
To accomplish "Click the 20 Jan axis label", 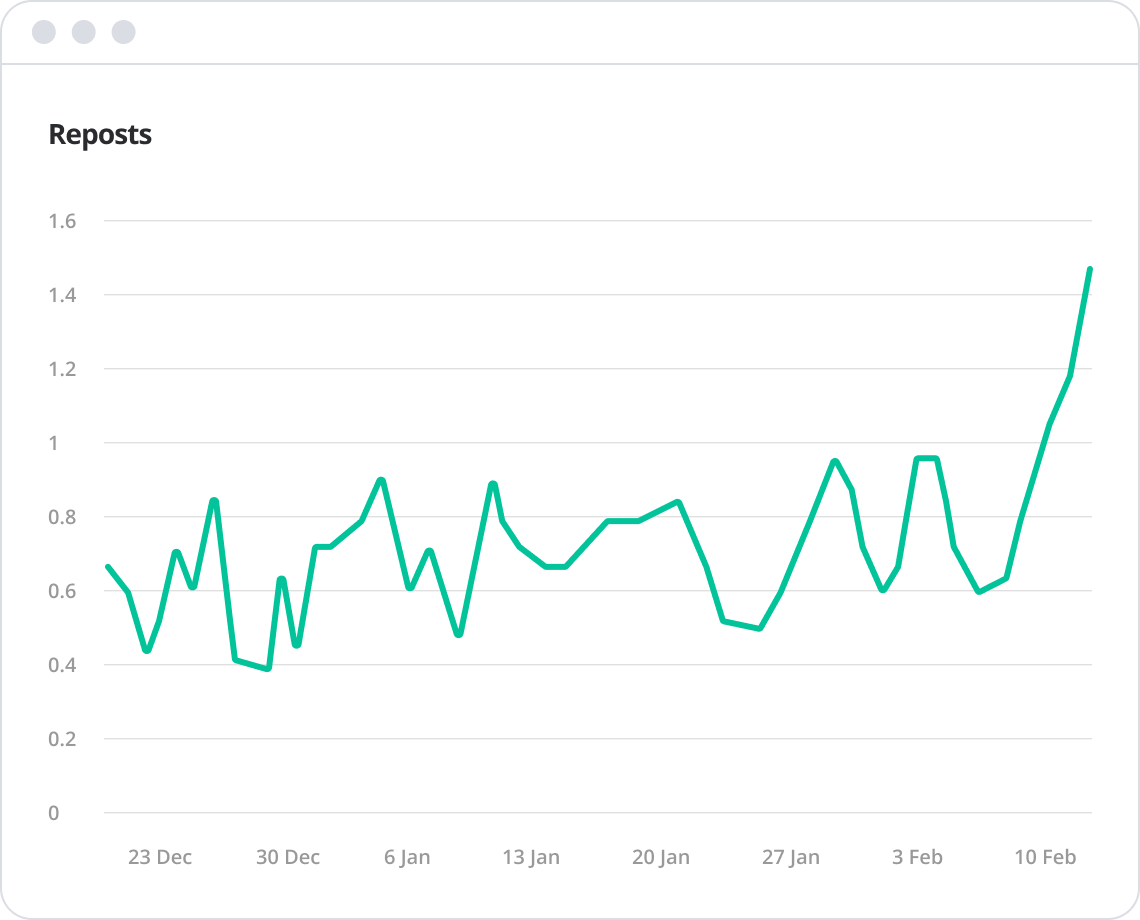I will click(661, 857).
